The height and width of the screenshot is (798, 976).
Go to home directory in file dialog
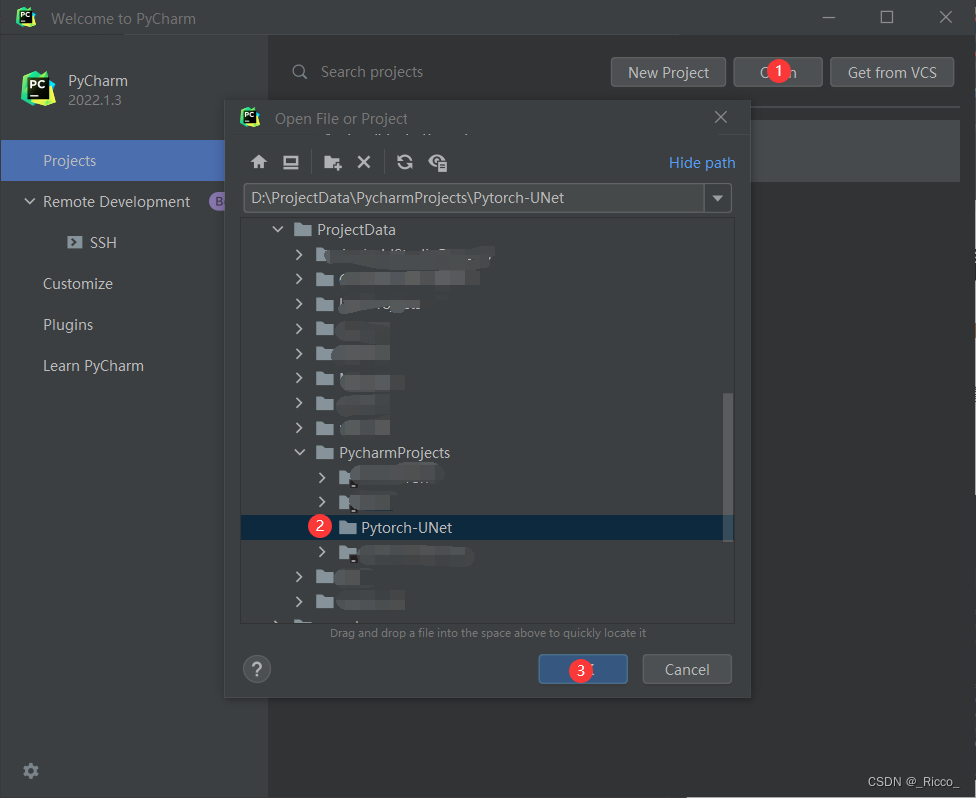click(x=259, y=162)
